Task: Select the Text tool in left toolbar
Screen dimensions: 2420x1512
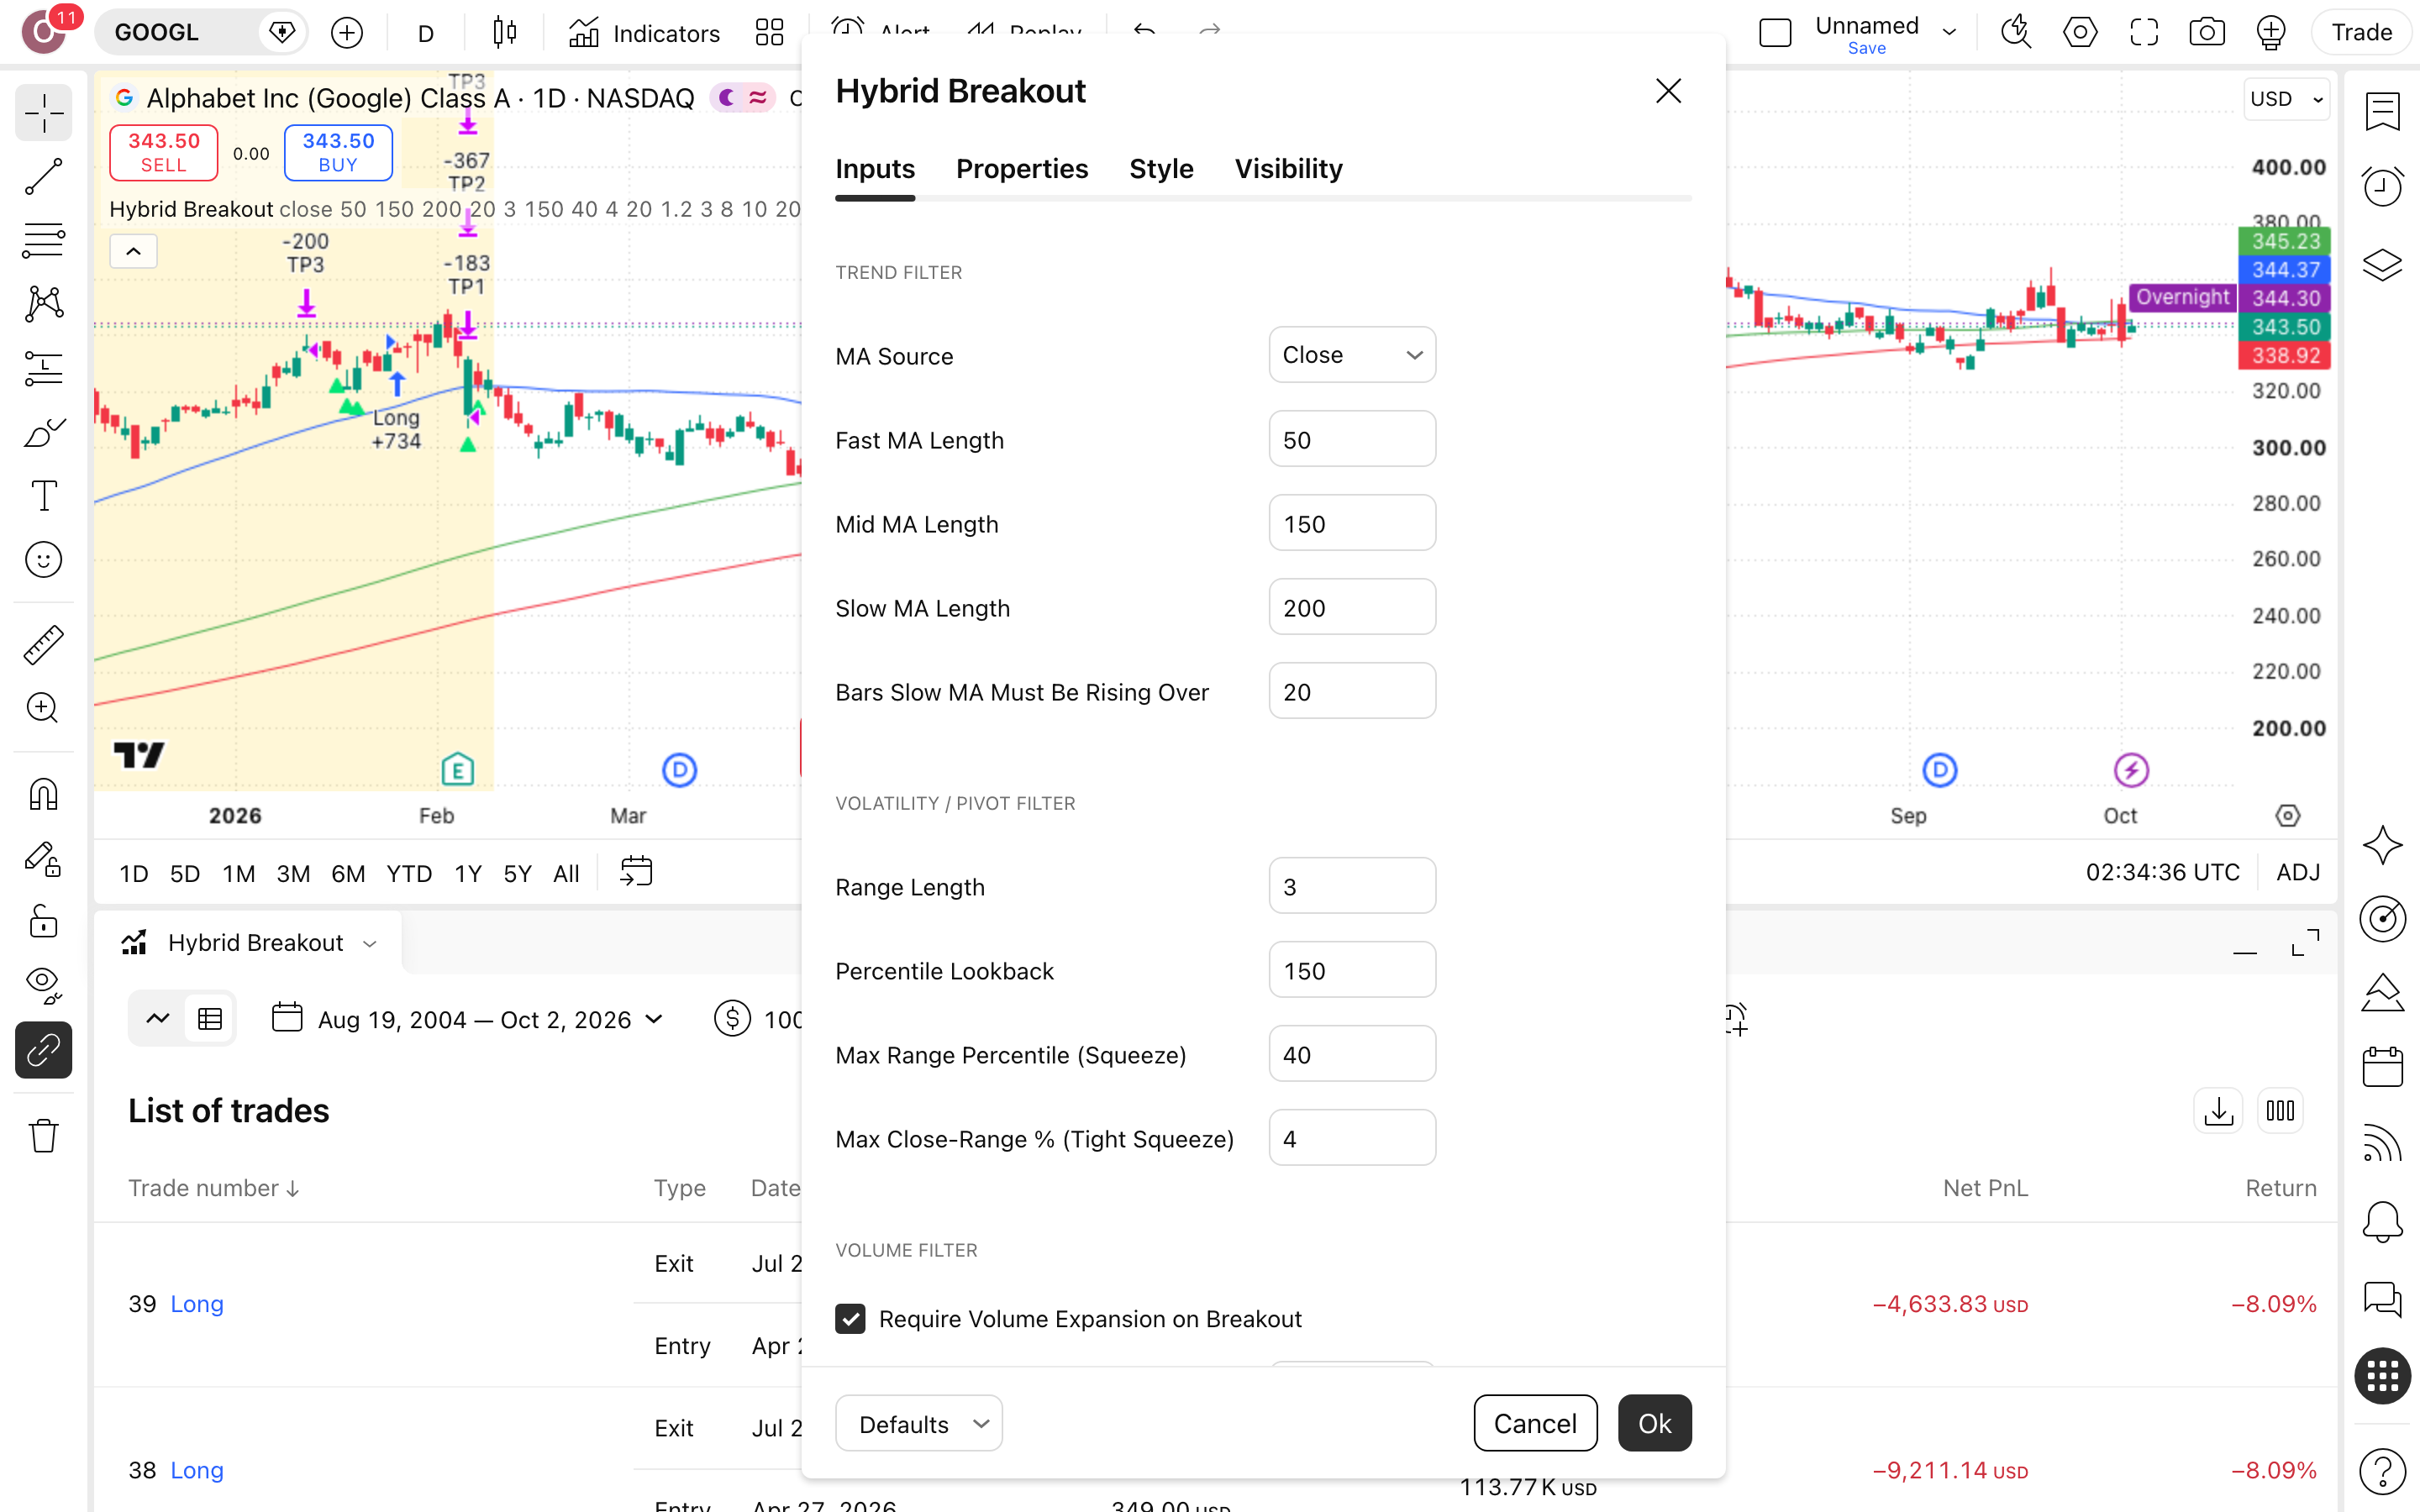Action: (x=43, y=495)
